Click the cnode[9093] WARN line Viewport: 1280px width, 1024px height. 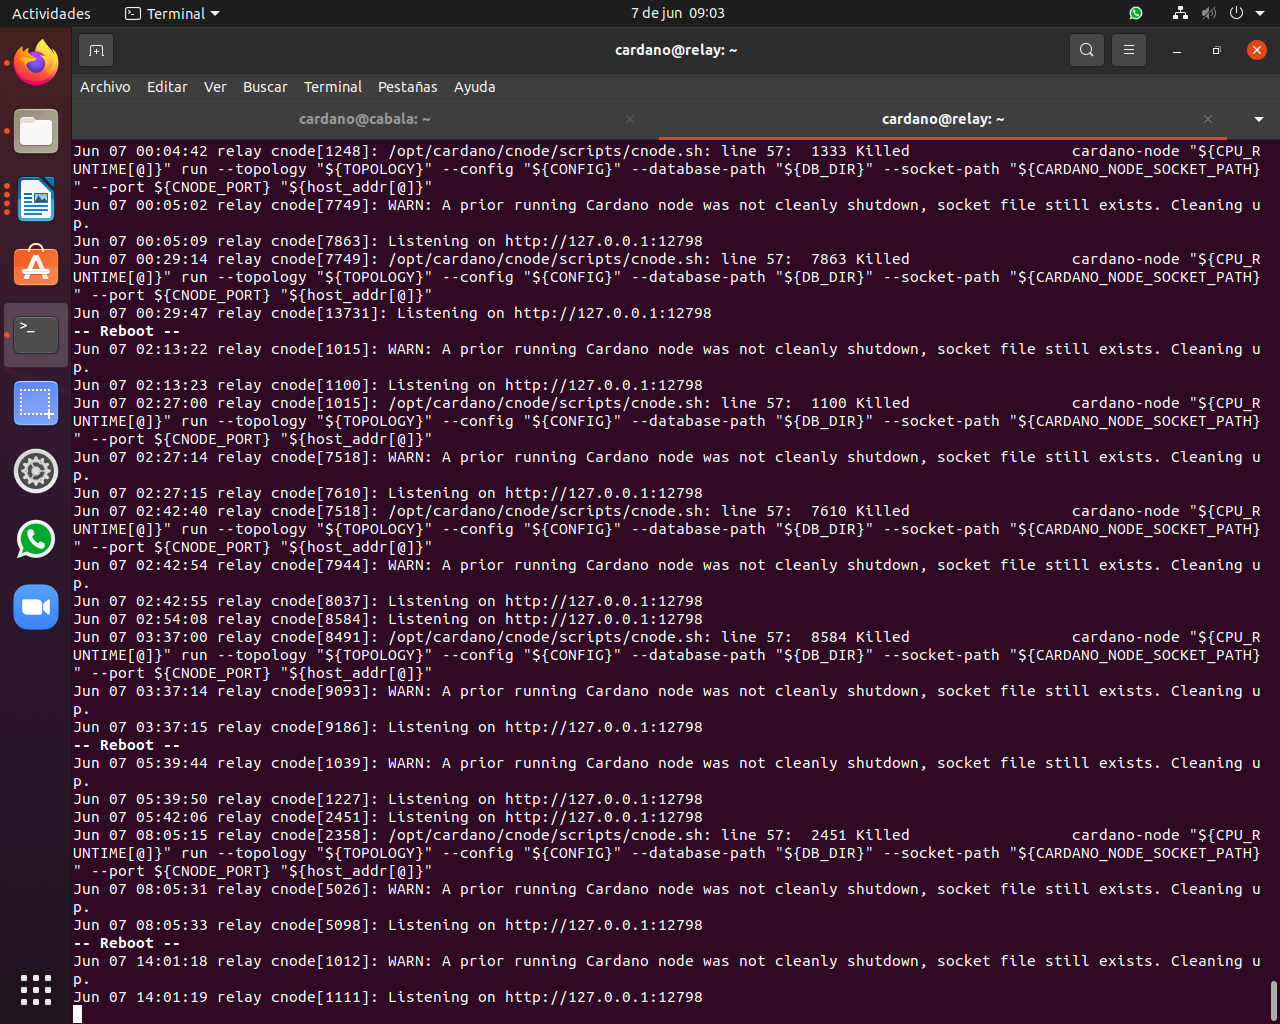pyautogui.click(x=667, y=700)
